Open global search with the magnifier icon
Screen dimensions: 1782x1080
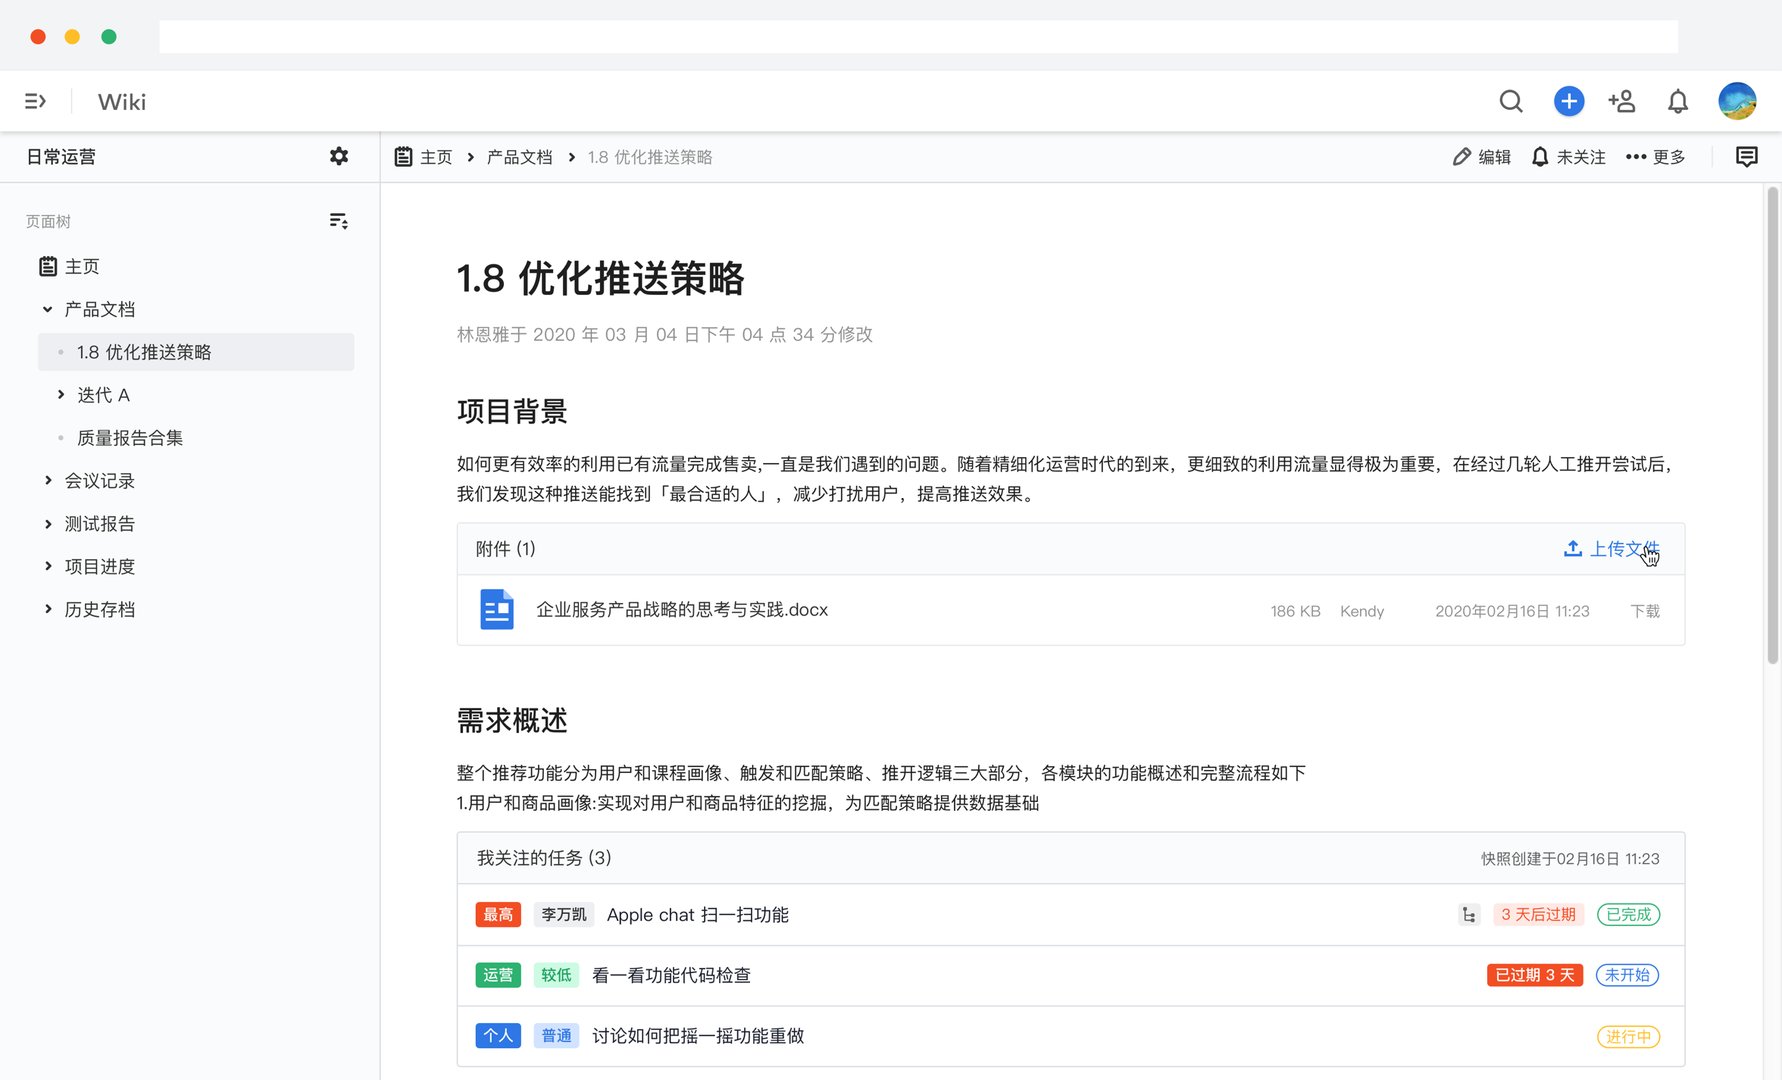[x=1511, y=101]
